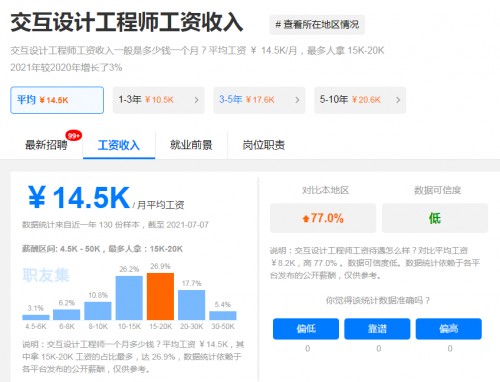500x382 pixels.
Task: Click the 对比本地区 label
Action: [x=325, y=190]
